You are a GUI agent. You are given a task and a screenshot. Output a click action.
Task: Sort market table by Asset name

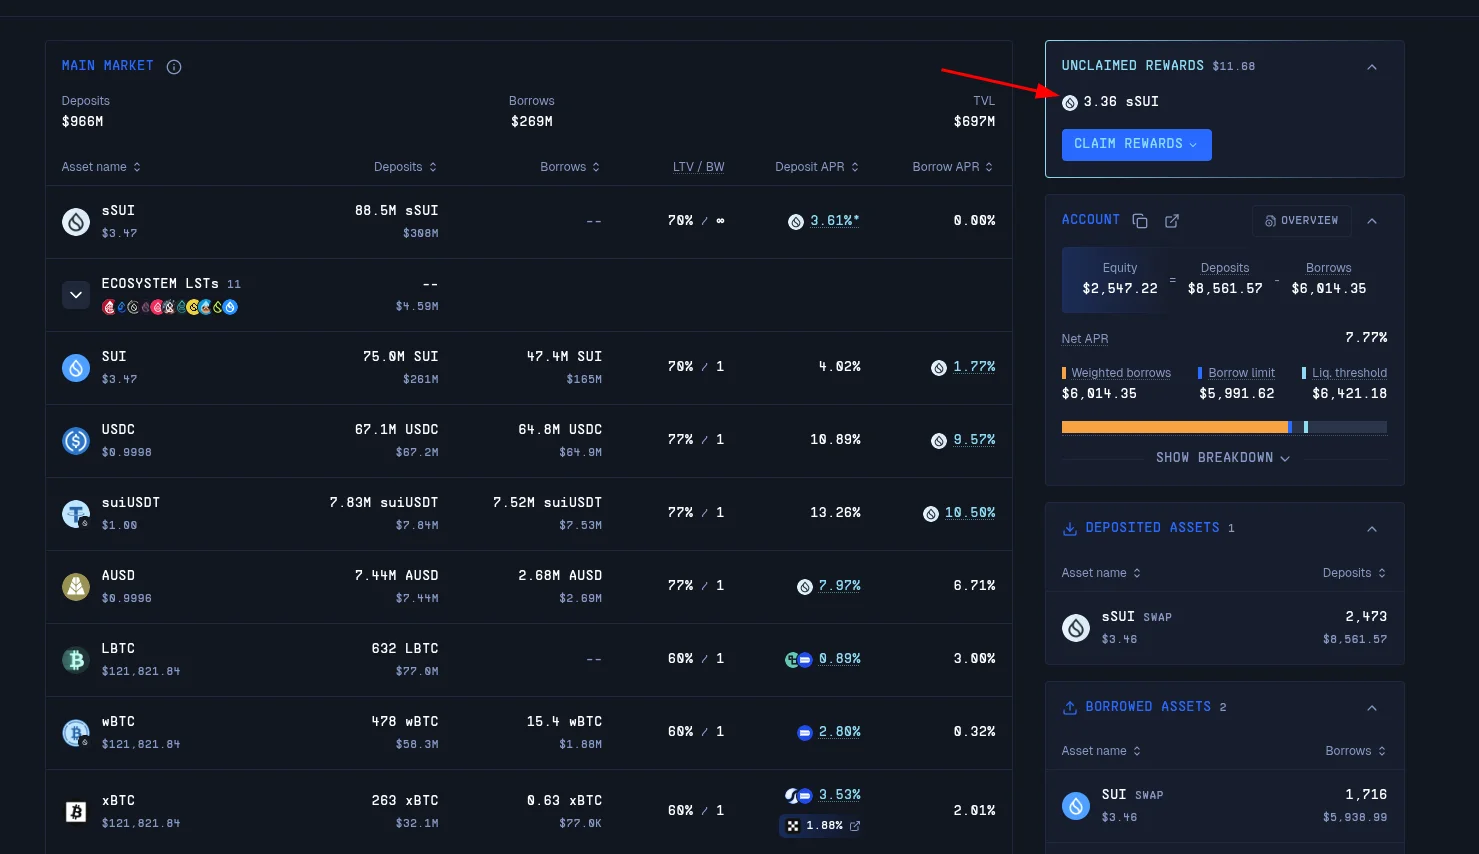[101, 167]
